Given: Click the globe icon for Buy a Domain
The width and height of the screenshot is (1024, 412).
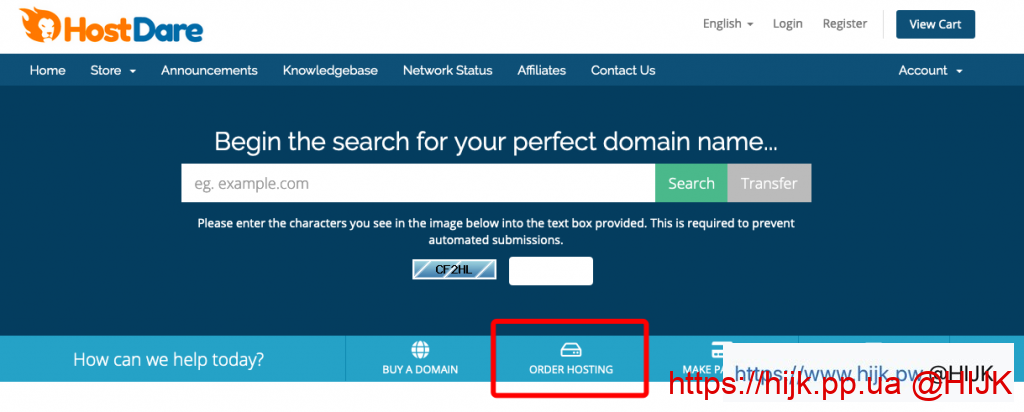Looking at the screenshot, I should 420,350.
